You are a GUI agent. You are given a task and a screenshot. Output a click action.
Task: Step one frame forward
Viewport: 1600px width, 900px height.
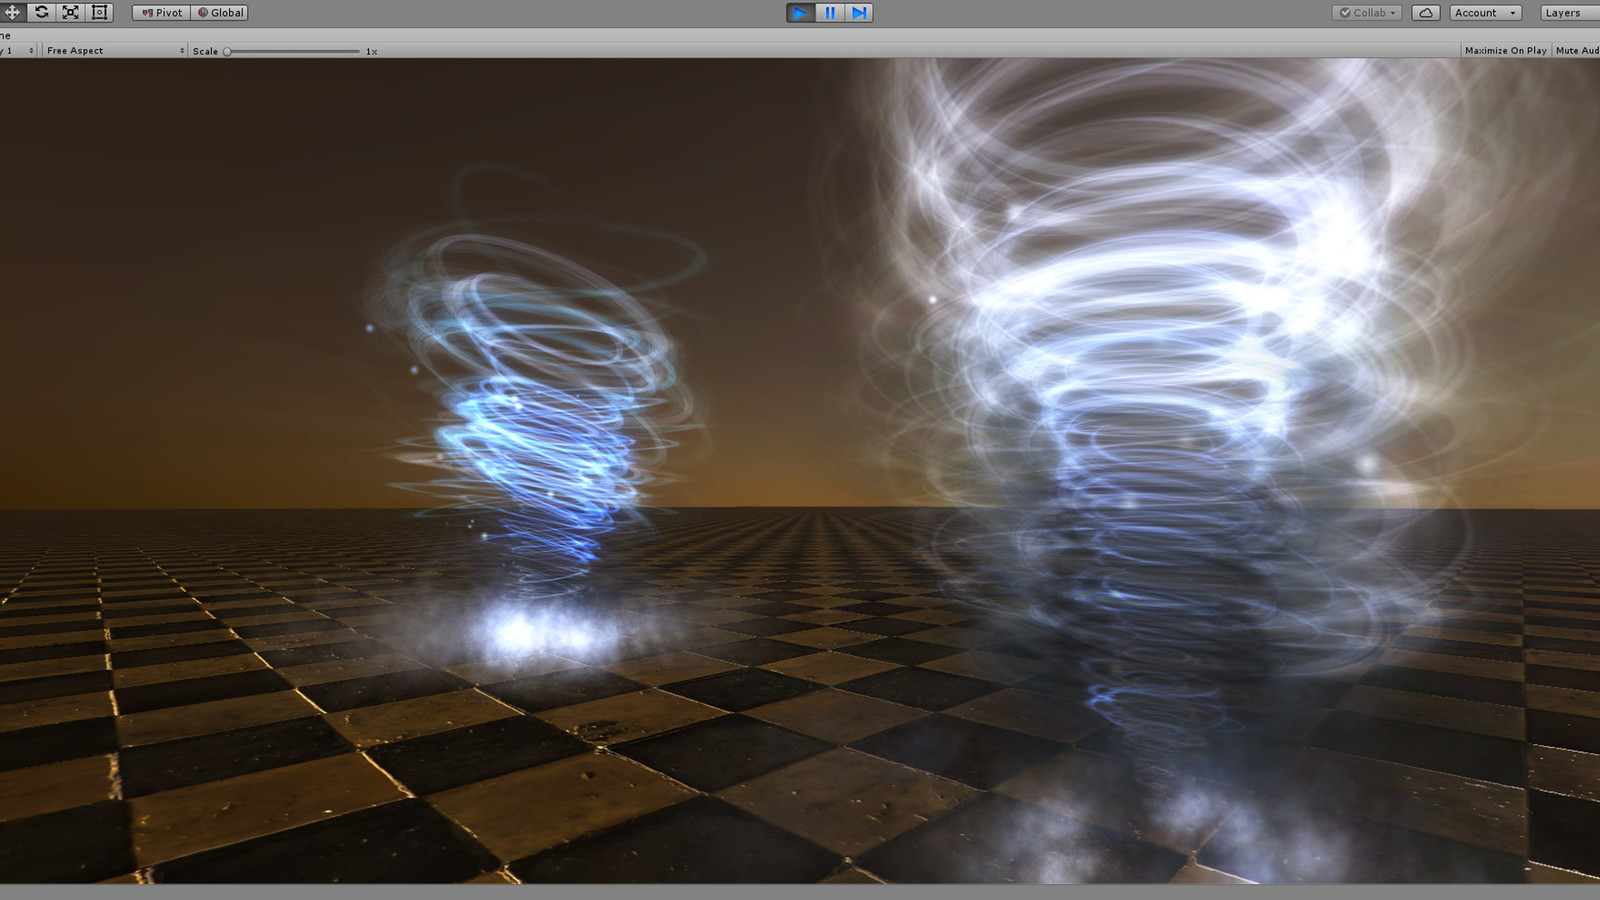coord(859,13)
